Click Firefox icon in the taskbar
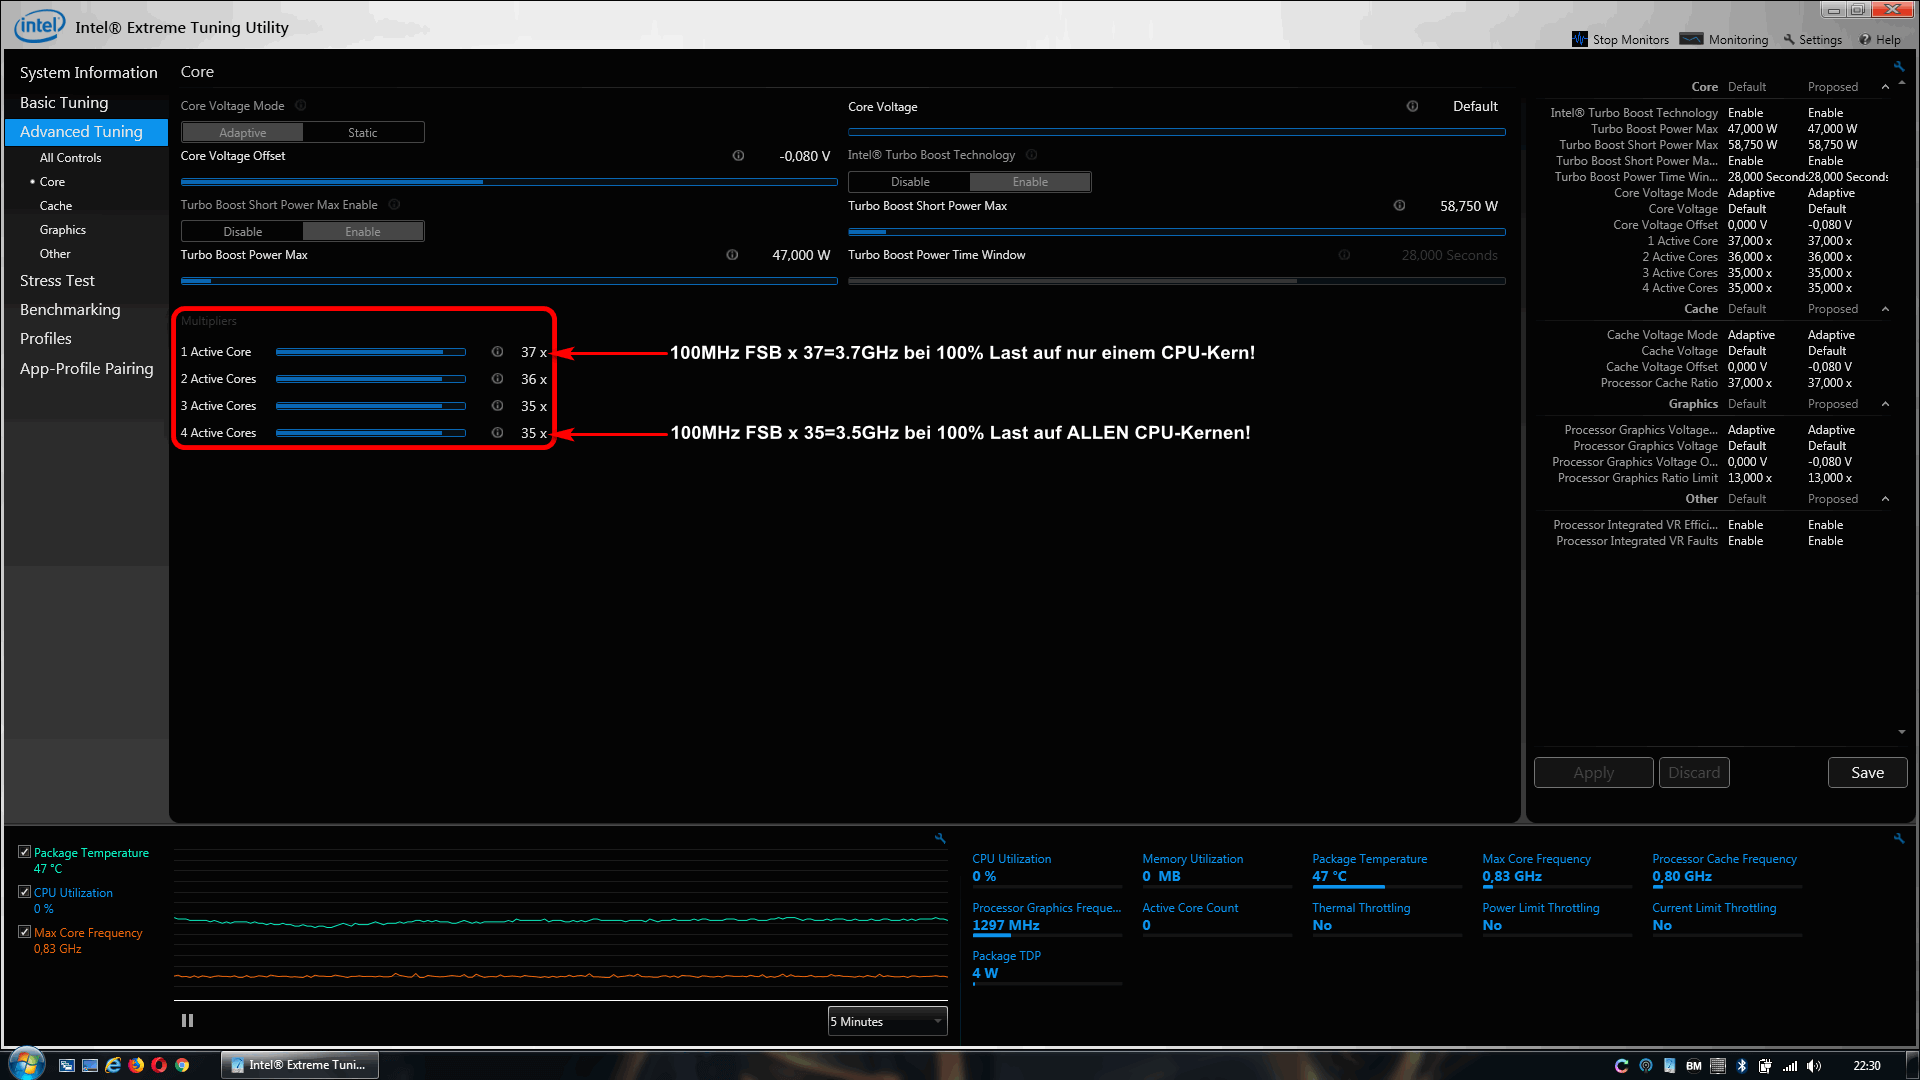The image size is (1920, 1080). pyautogui.click(x=136, y=1065)
